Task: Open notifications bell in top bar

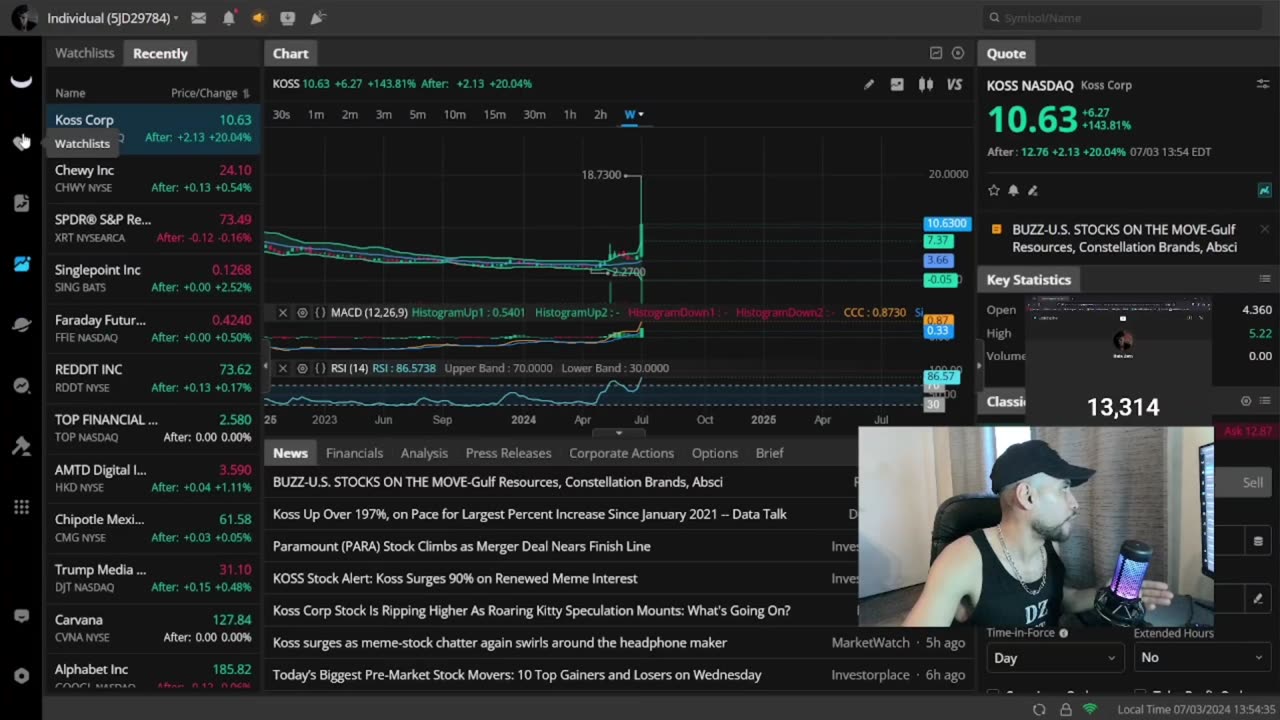Action: coord(229,18)
